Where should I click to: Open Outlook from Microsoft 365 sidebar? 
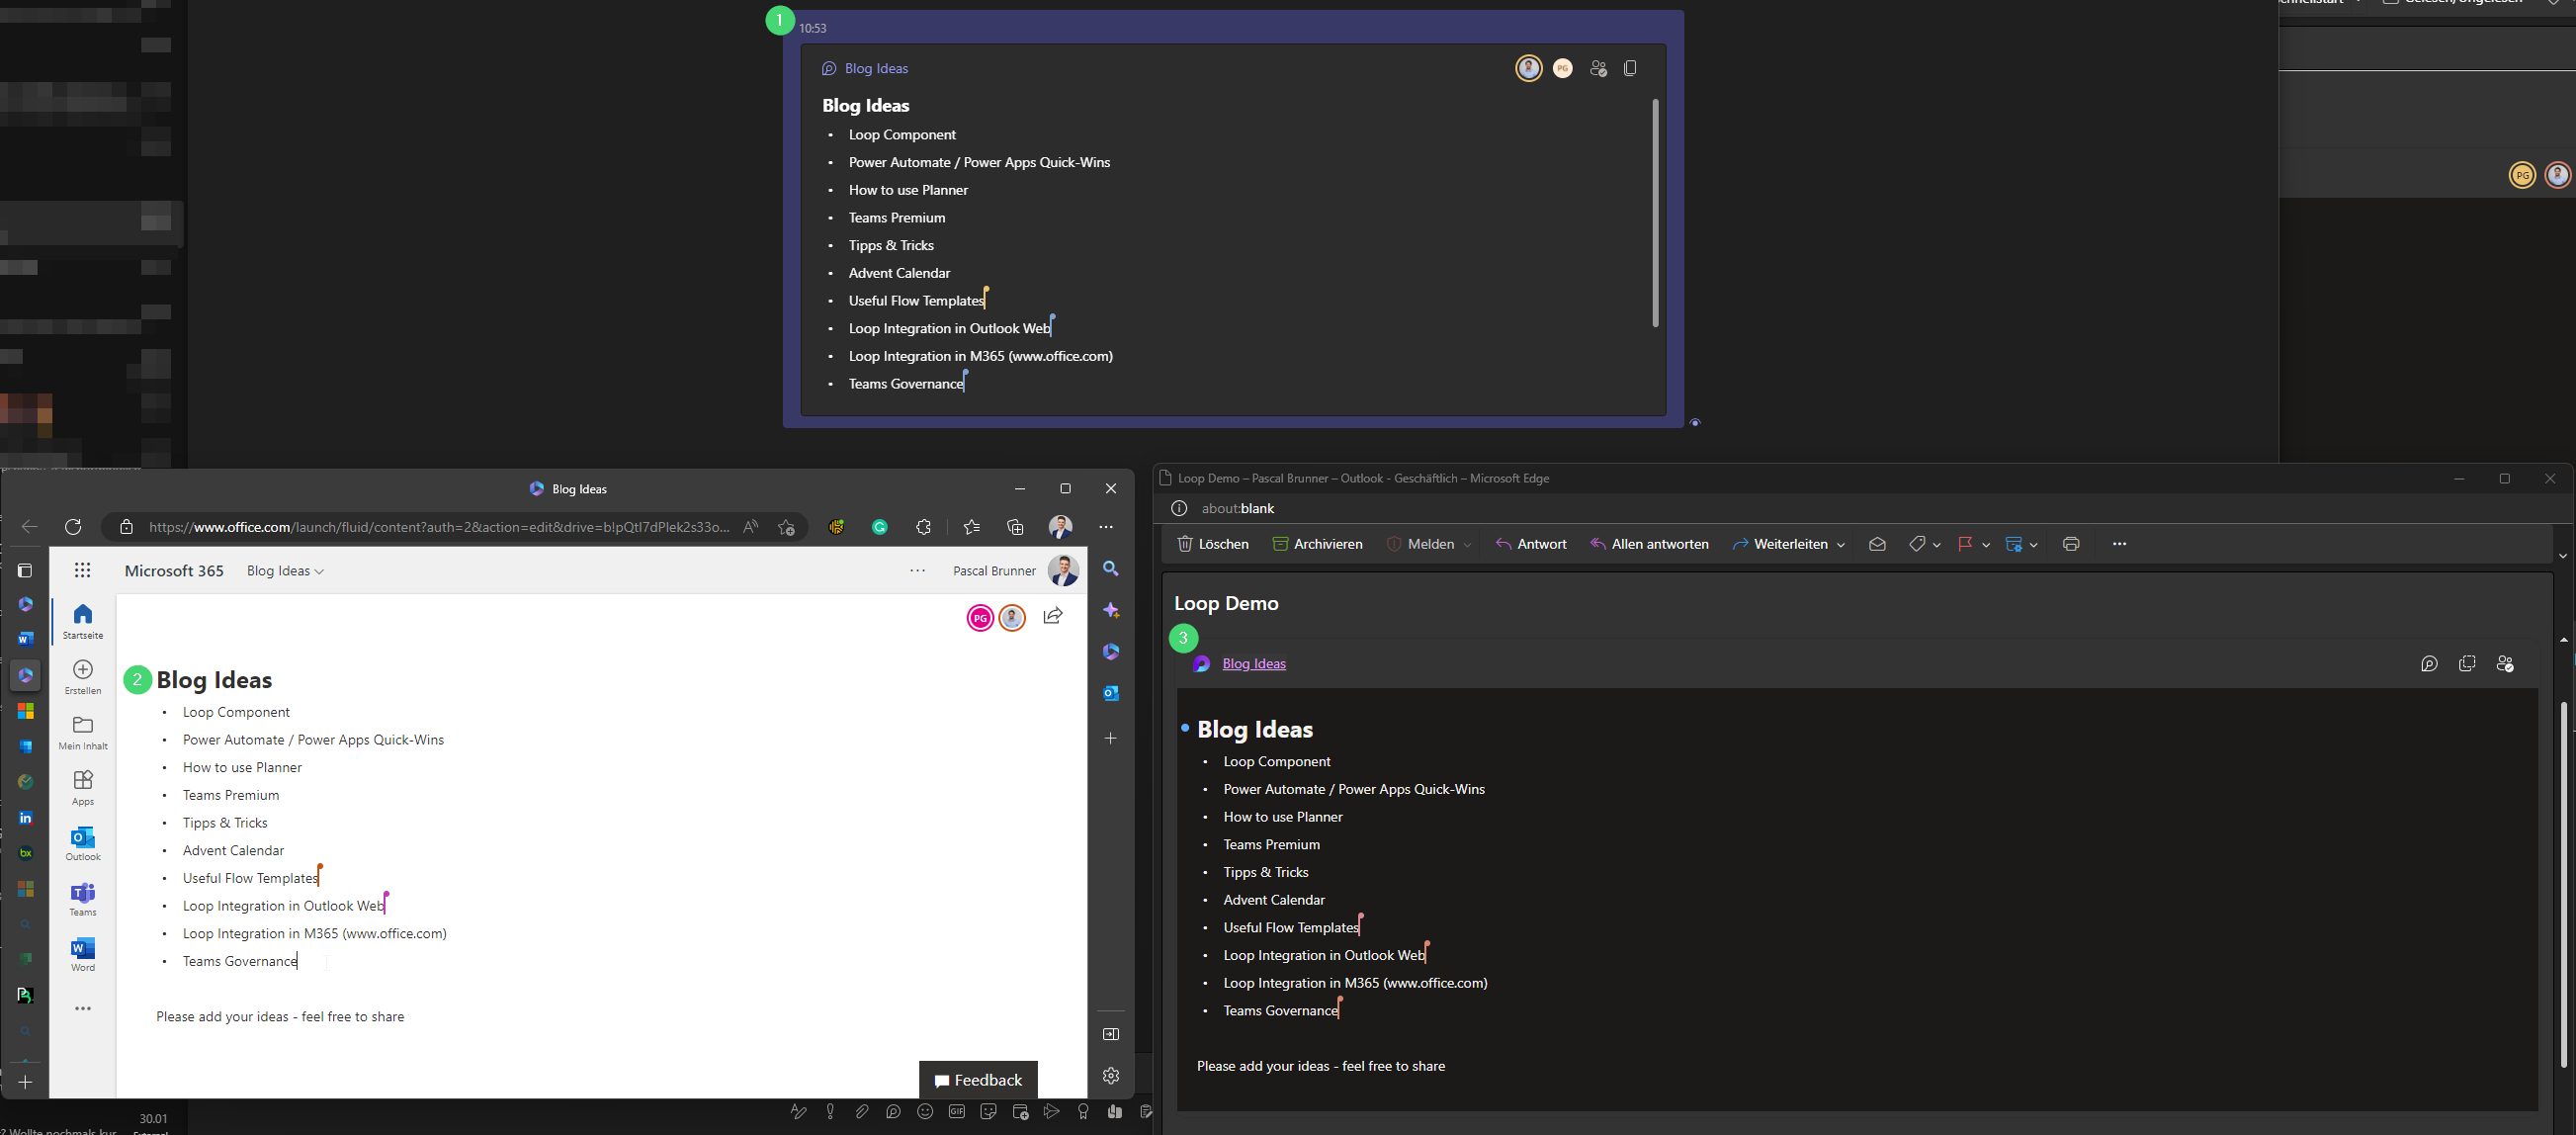tap(83, 843)
